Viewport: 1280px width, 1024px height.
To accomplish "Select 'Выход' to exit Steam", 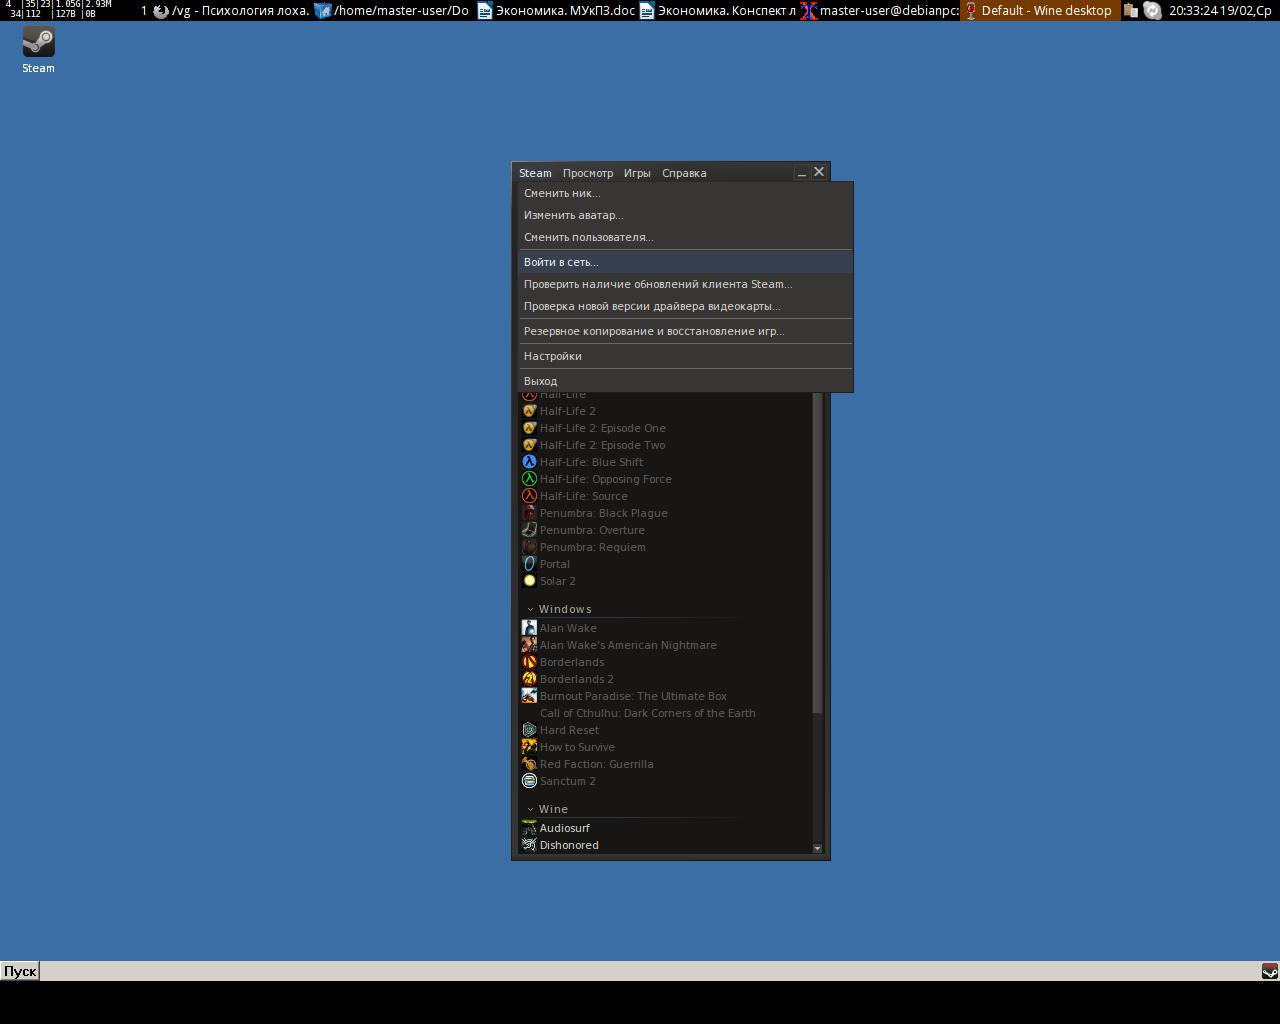I will coord(540,381).
